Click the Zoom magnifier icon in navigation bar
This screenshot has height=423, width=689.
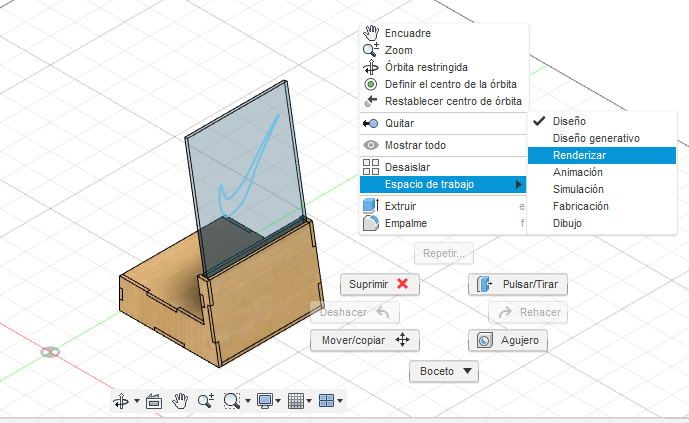(206, 401)
